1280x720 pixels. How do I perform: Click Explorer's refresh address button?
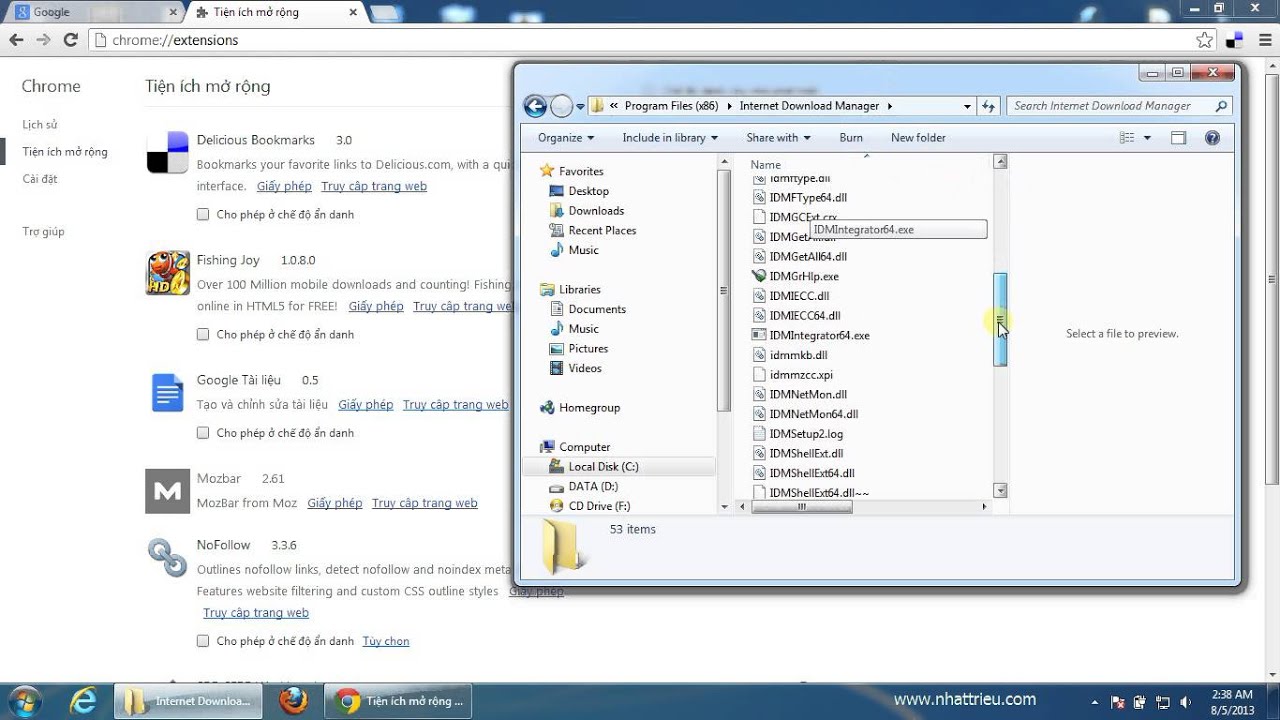click(988, 106)
